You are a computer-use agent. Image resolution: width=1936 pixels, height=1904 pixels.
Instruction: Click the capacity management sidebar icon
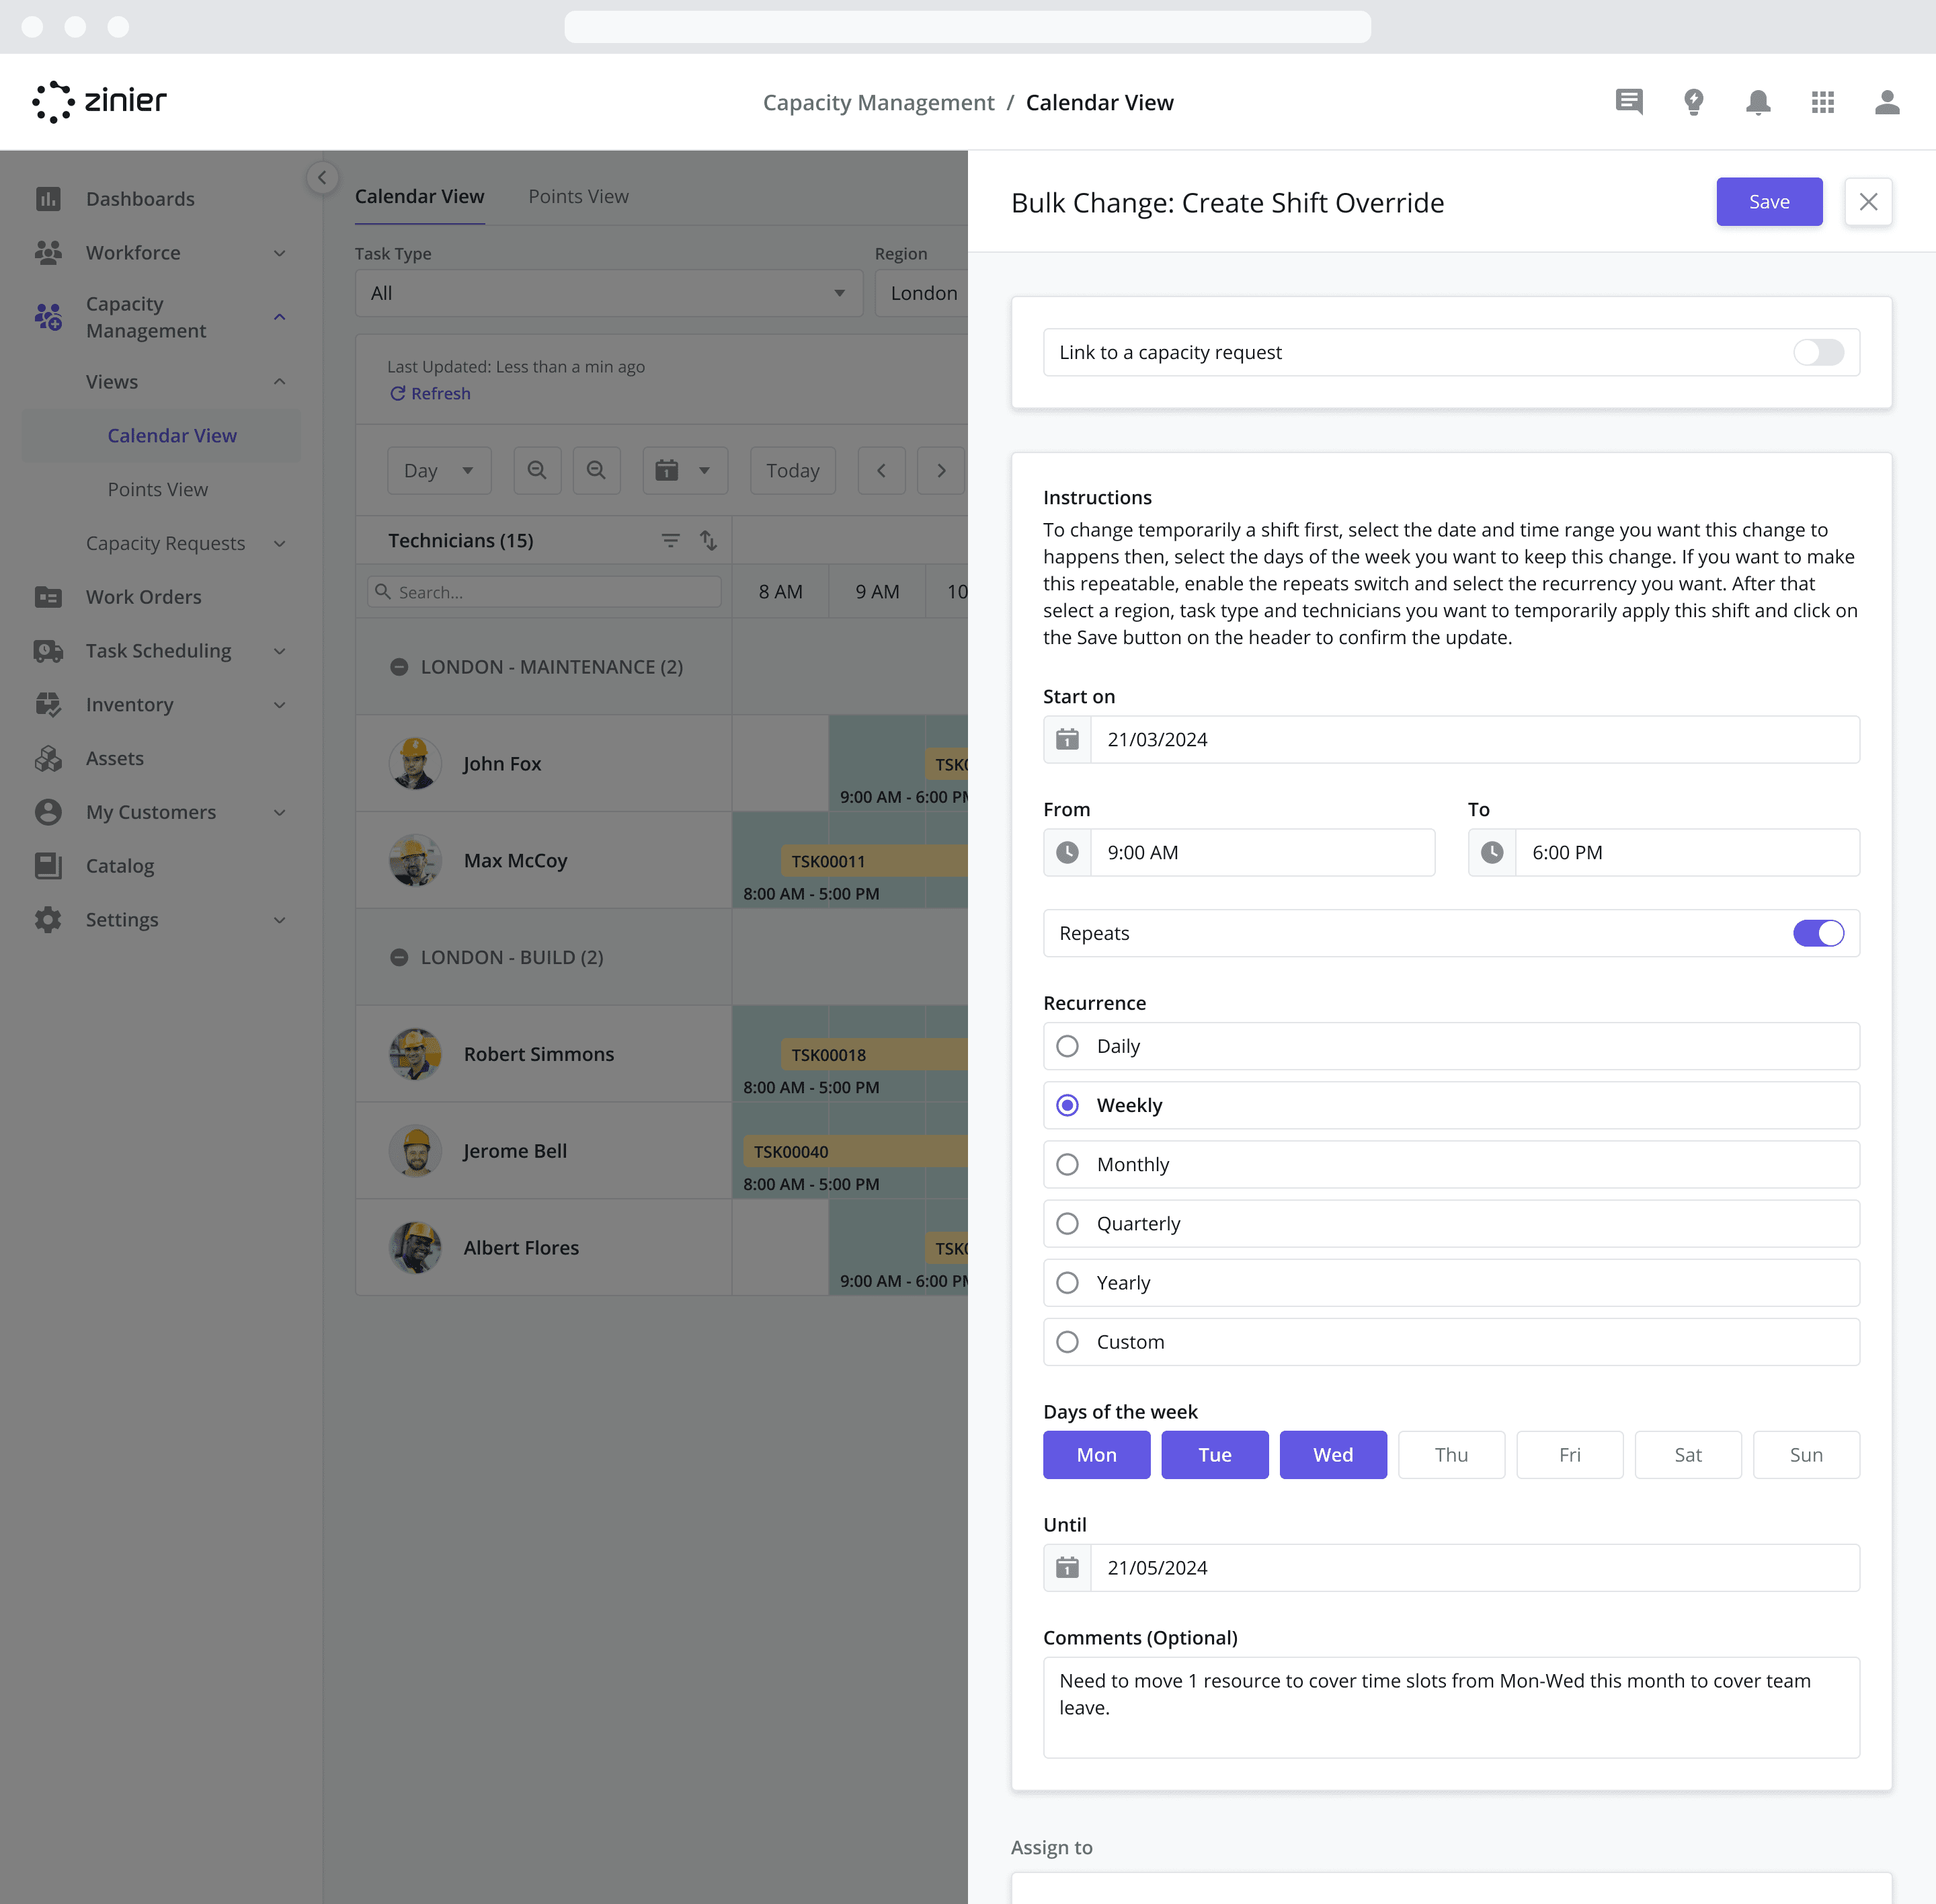(x=49, y=315)
